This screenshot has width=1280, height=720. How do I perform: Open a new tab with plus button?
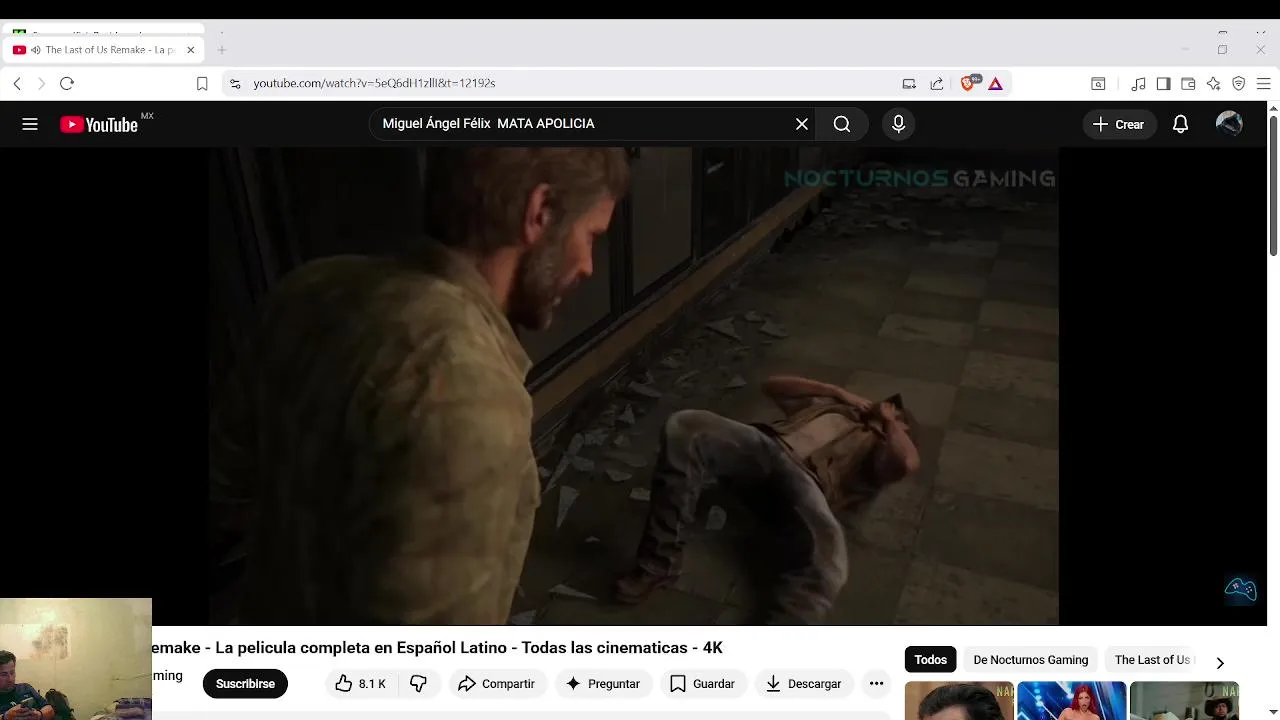222,50
